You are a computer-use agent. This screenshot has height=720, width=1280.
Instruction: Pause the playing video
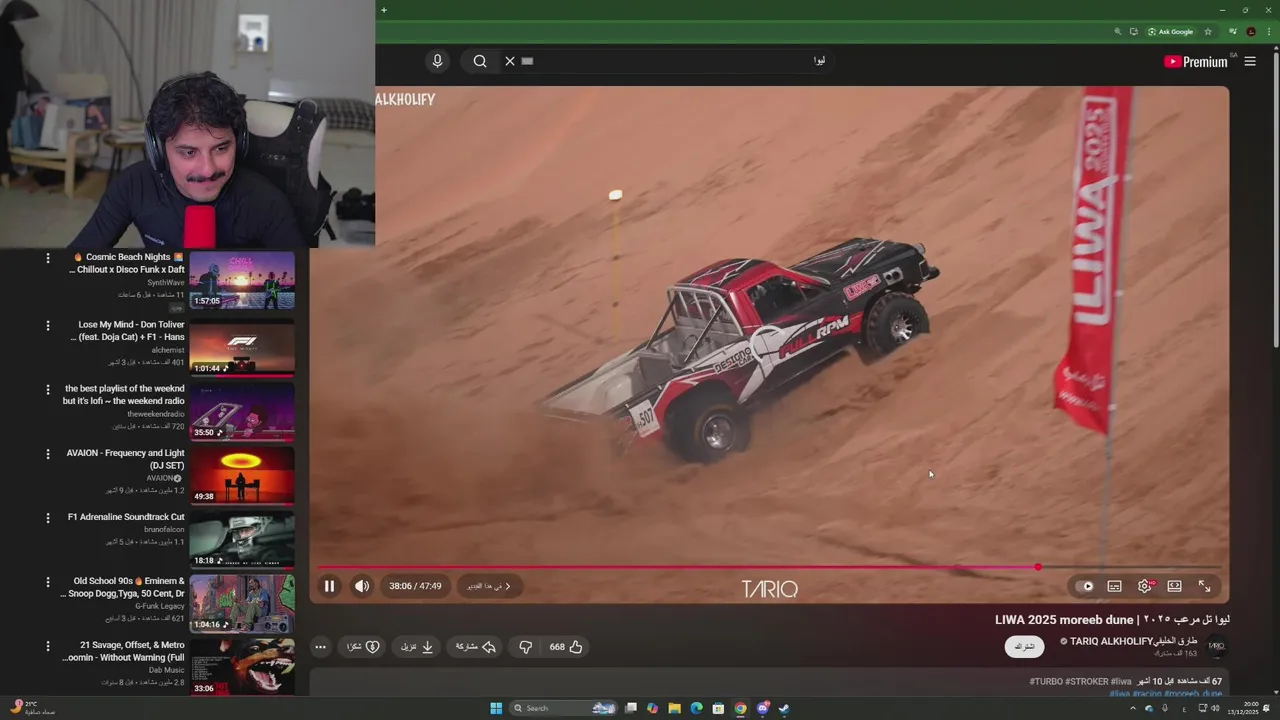click(329, 586)
